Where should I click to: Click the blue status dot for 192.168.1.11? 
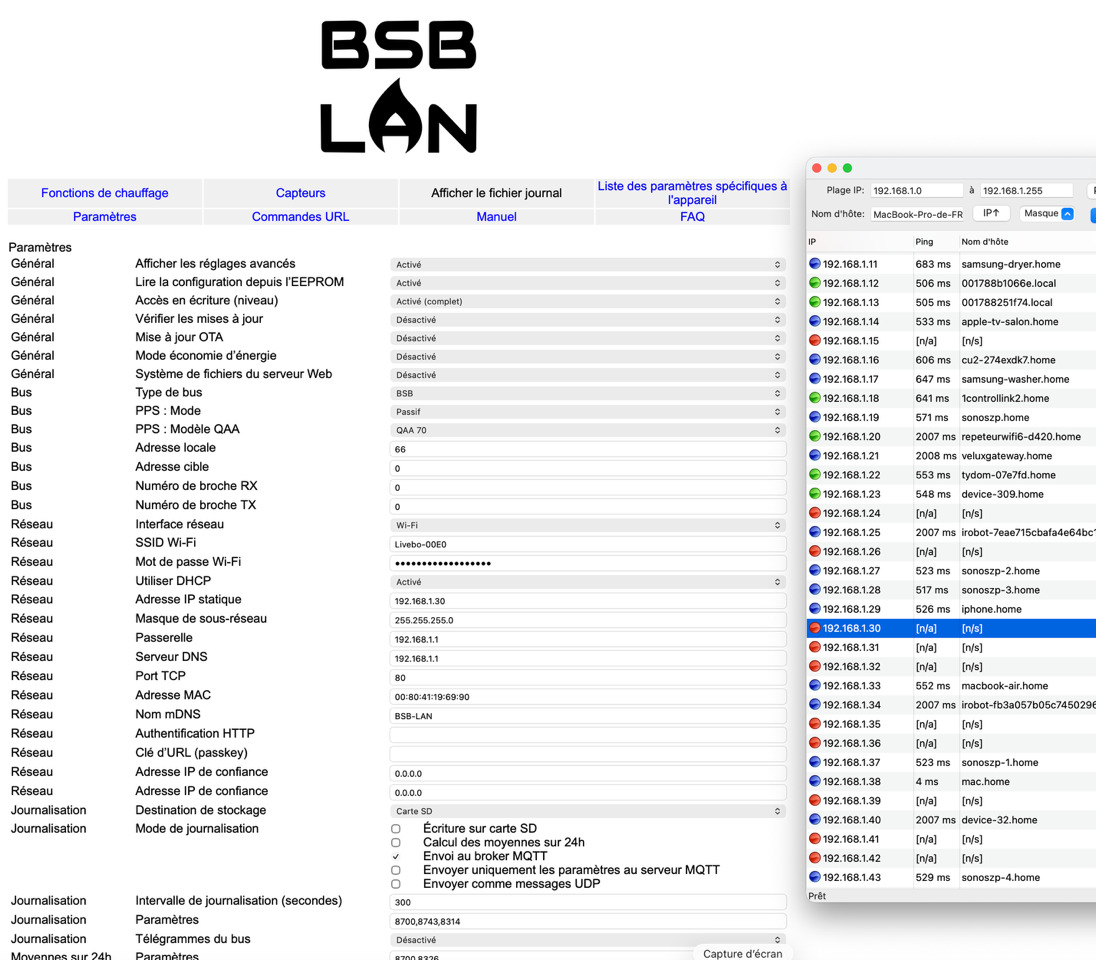point(815,264)
